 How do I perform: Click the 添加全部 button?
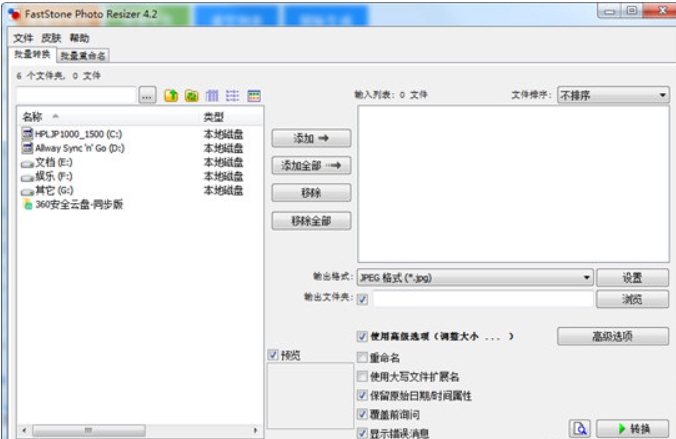pos(311,166)
